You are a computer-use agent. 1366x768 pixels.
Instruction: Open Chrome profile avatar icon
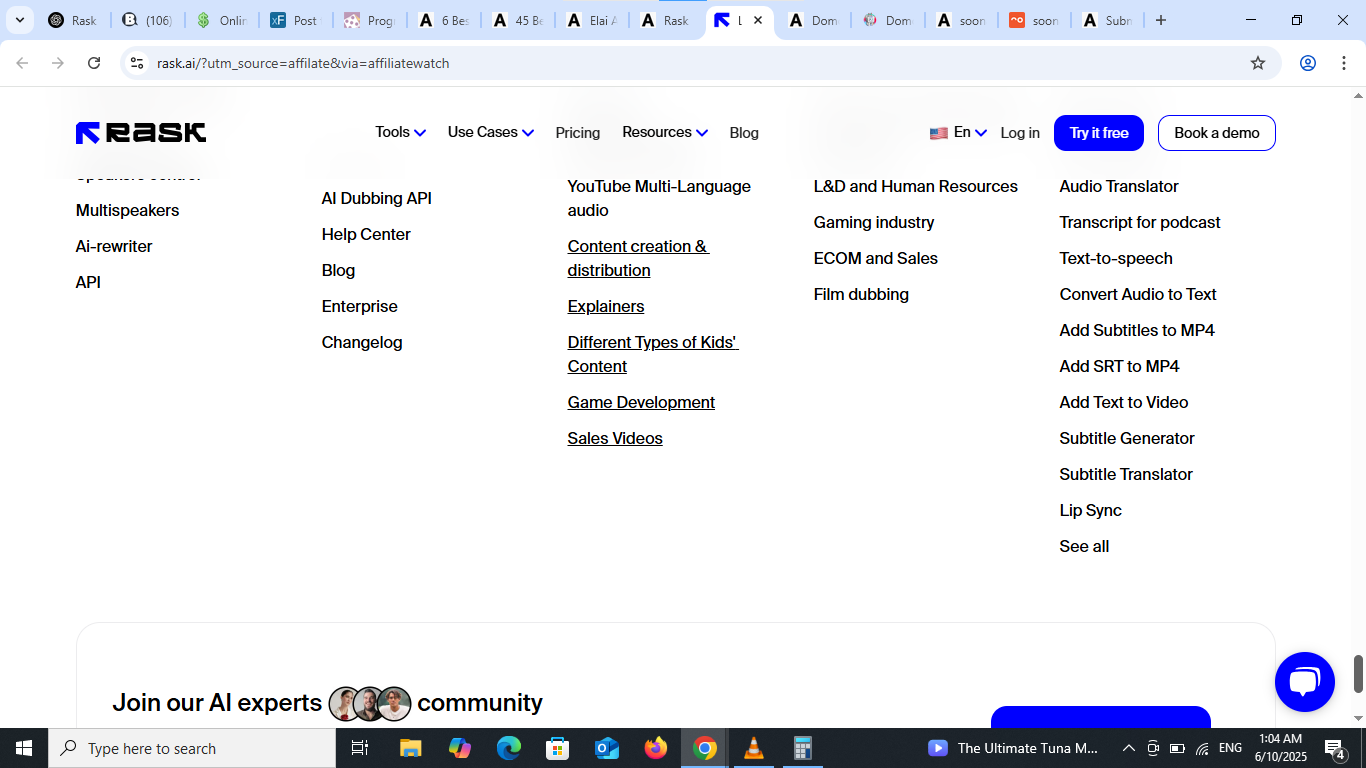[1308, 63]
